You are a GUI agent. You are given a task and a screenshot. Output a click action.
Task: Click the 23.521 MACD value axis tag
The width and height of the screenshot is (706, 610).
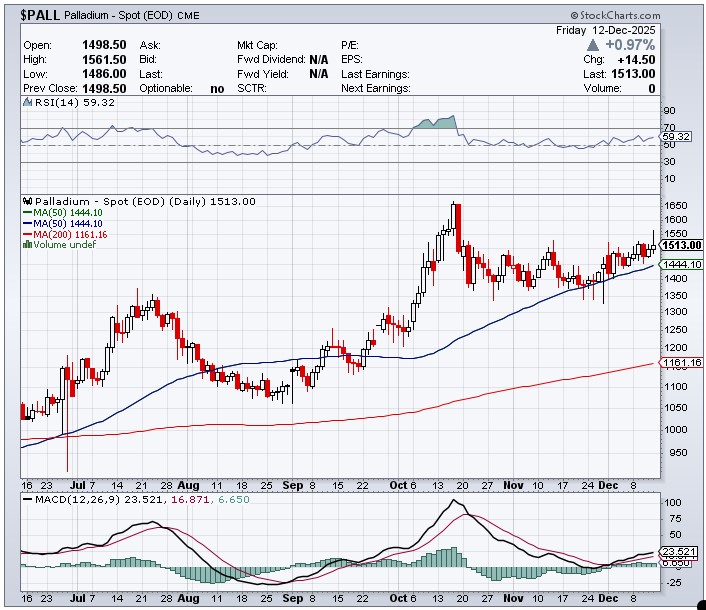[x=678, y=551]
